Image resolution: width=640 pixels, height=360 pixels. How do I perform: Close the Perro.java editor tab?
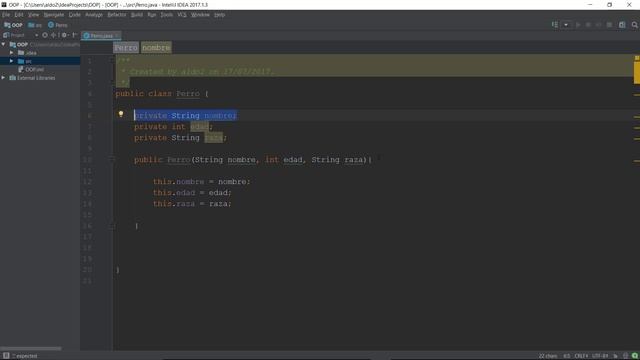[x=118, y=36]
